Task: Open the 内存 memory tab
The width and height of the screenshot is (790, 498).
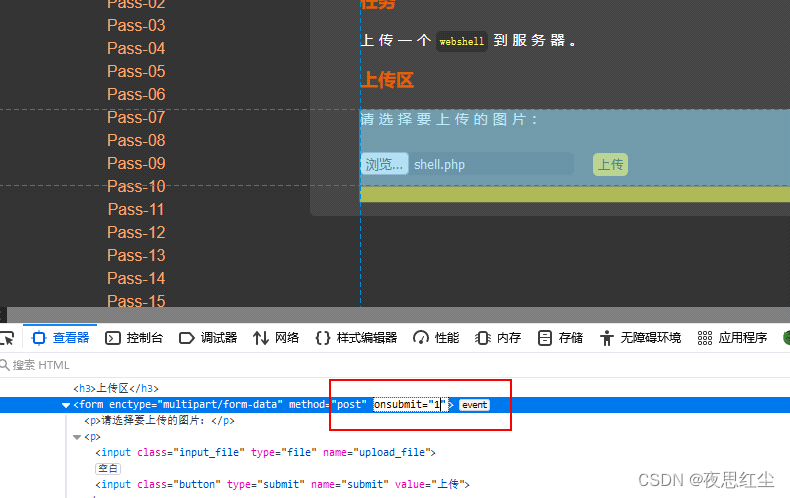Action: [x=498, y=338]
